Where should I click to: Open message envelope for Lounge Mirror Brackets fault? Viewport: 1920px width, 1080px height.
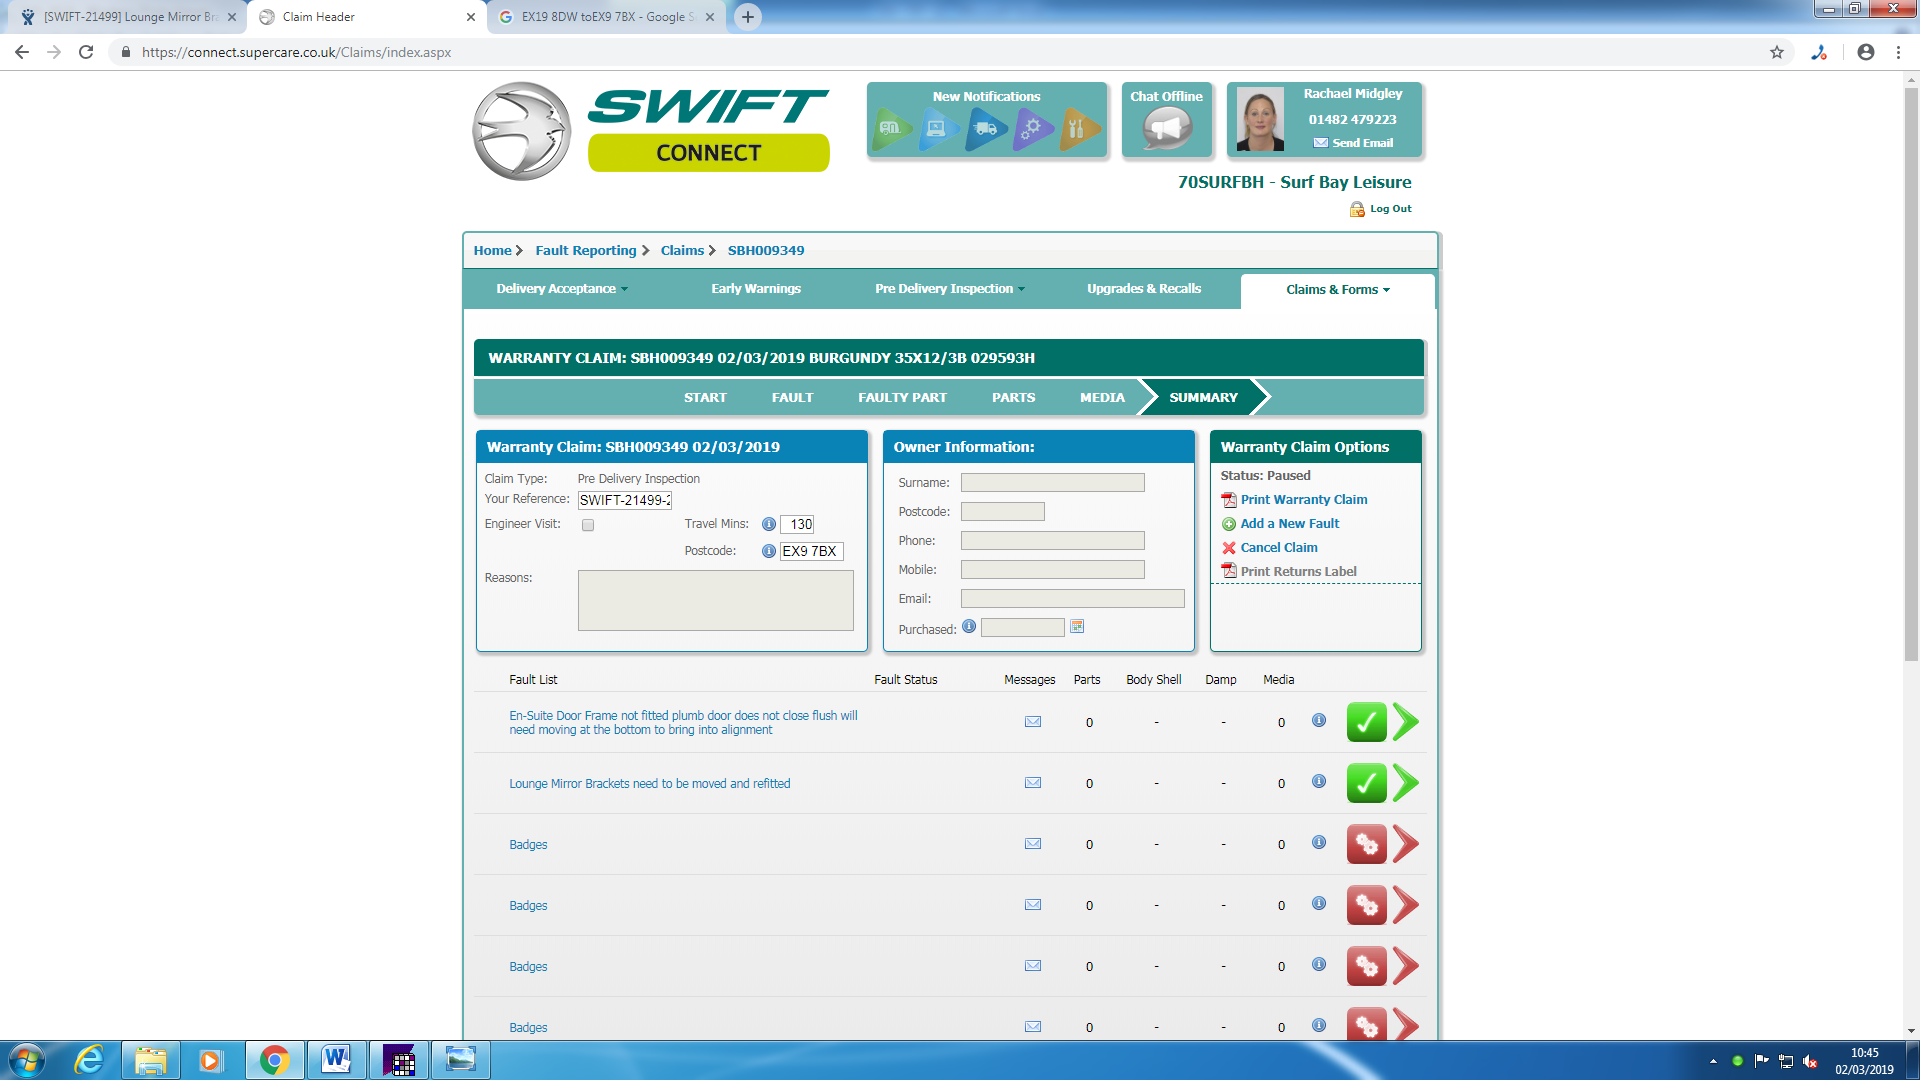point(1033,783)
